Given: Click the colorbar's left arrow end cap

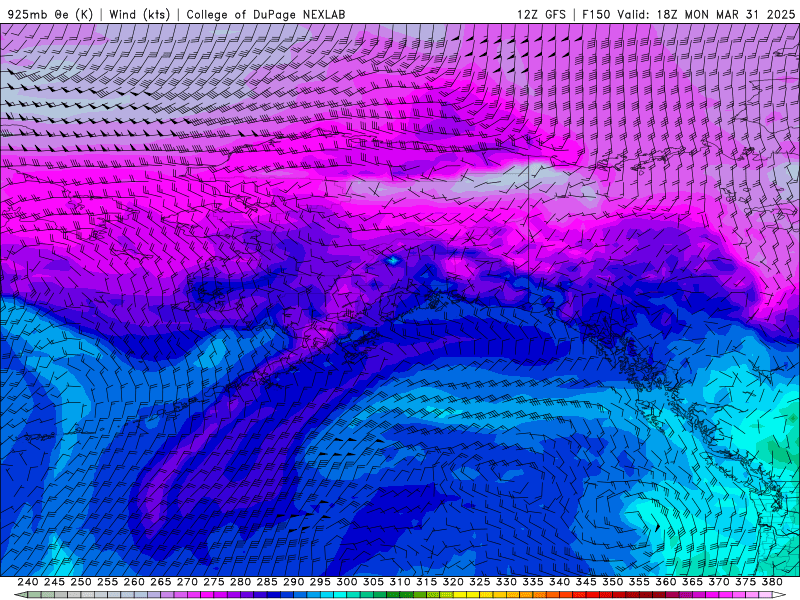Looking at the screenshot, I should pyautogui.click(x=20, y=595).
